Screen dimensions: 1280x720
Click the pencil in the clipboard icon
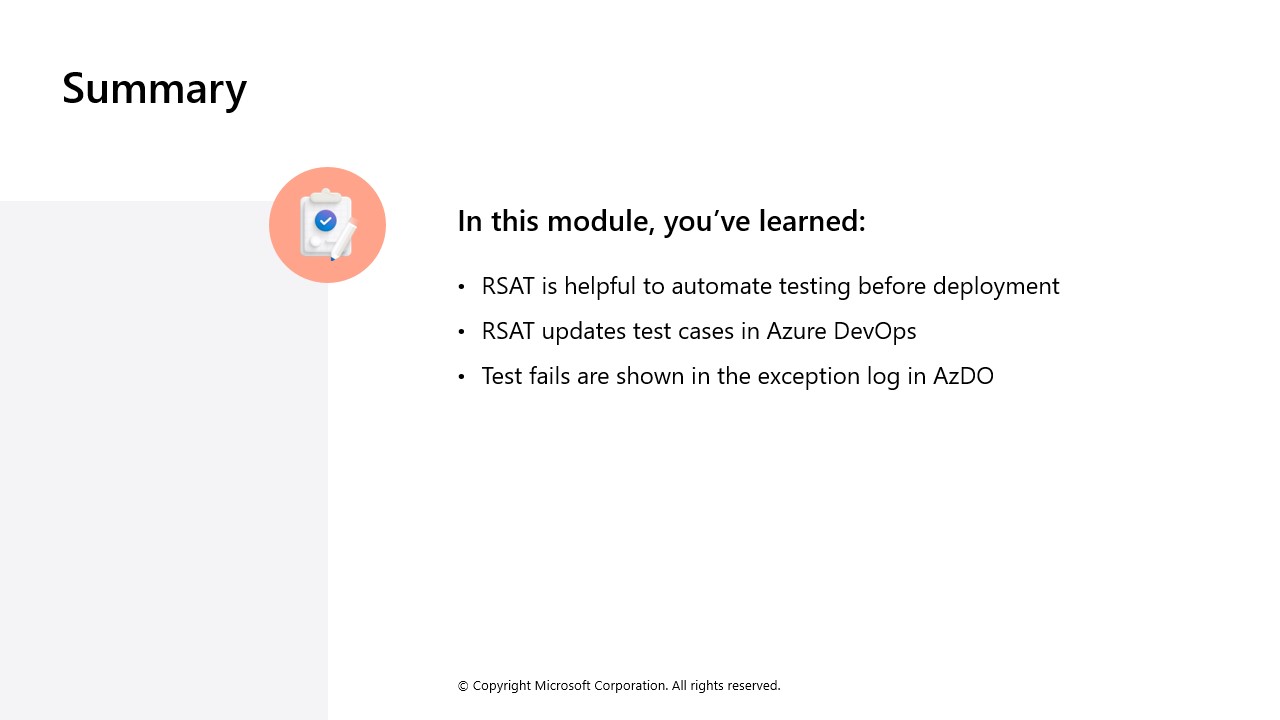(x=343, y=240)
